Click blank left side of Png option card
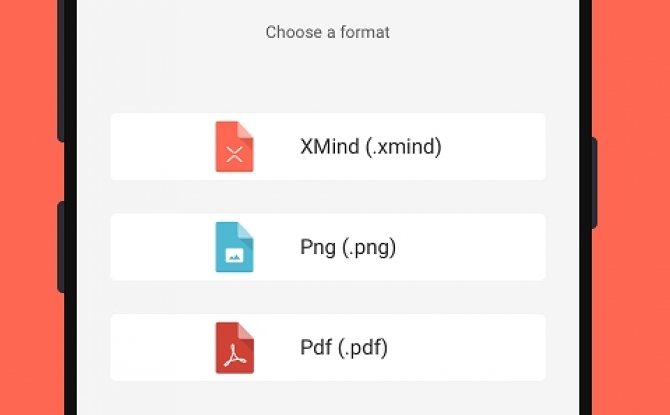The height and width of the screenshot is (415, 670). [162, 247]
